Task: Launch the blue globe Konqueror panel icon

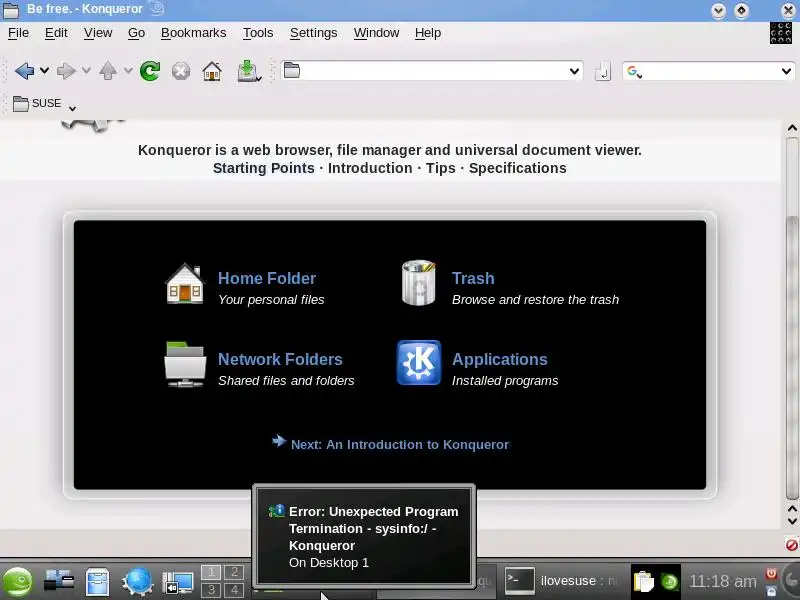Action: tap(137, 582)
